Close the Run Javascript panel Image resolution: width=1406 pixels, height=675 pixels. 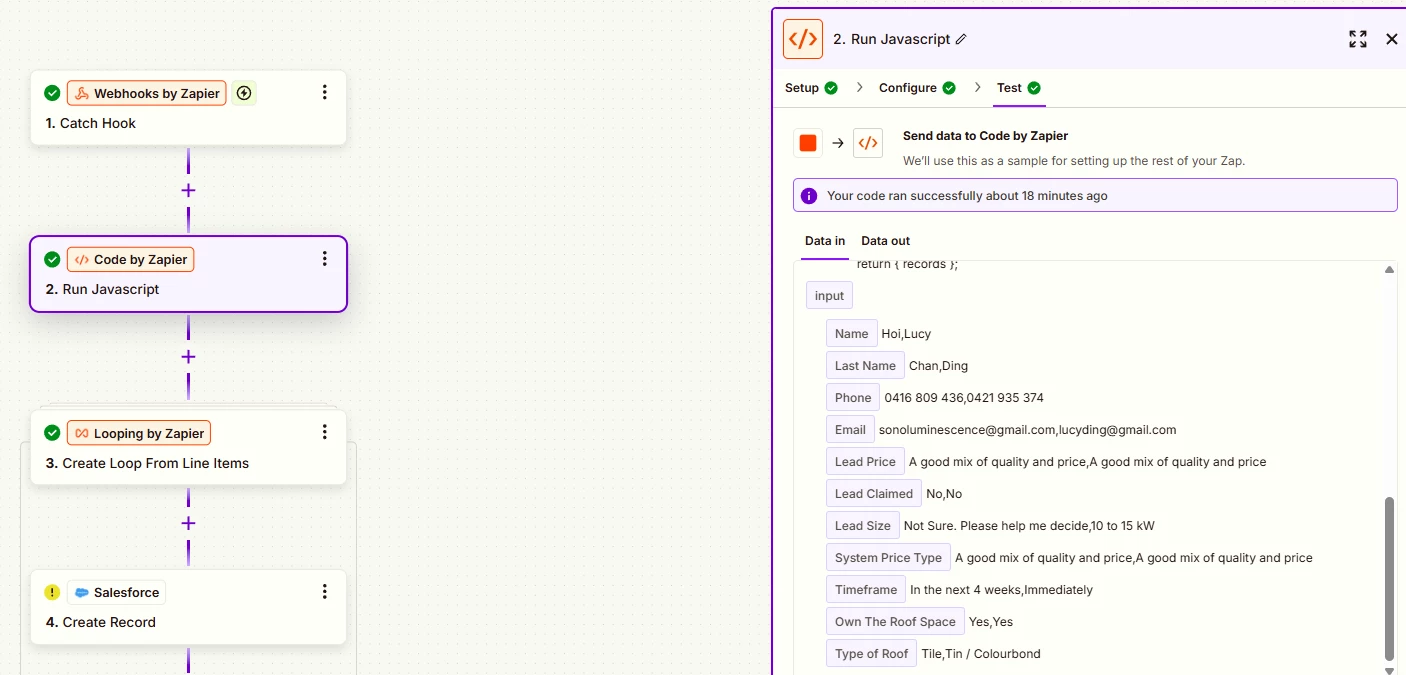point(1391,39)
